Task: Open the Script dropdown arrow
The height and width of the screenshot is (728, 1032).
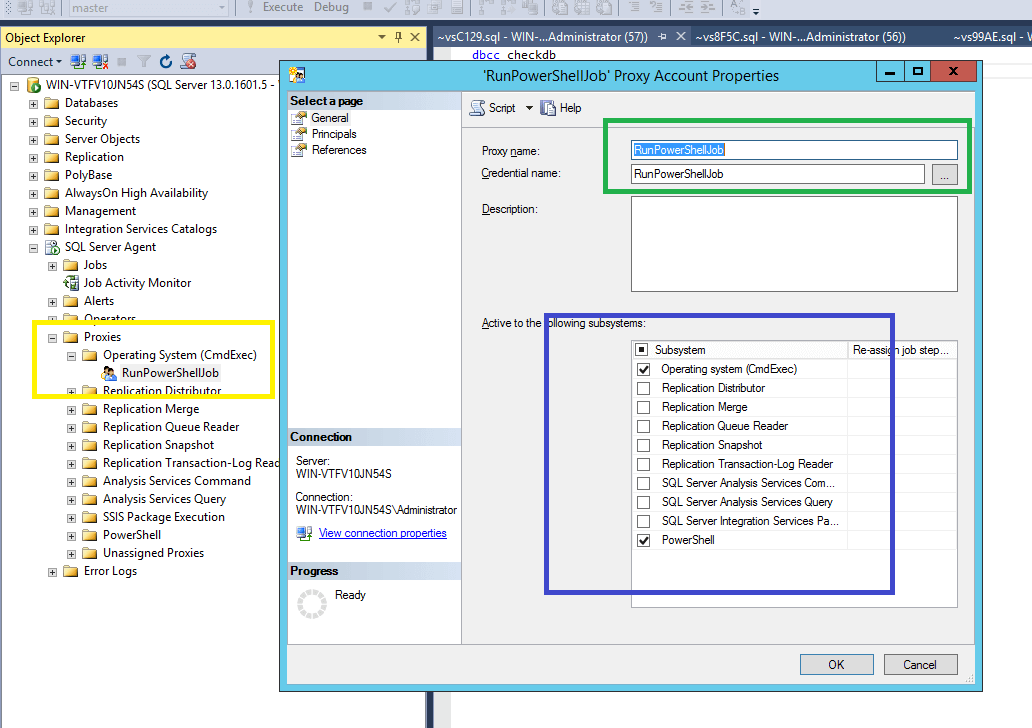Action: (x=529, y=108)
